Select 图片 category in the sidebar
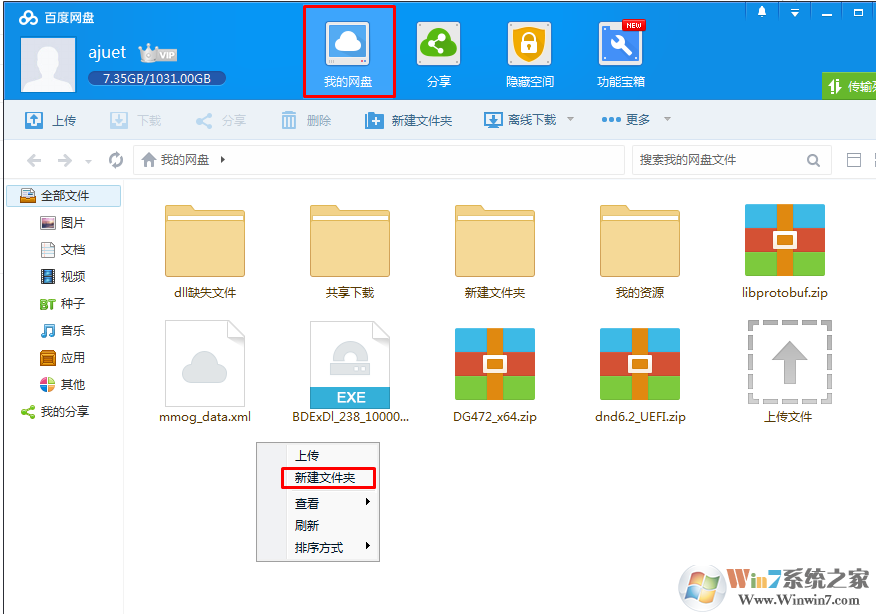Image resolution: width=876 pixels, height=614 pixels. [63, 223]
